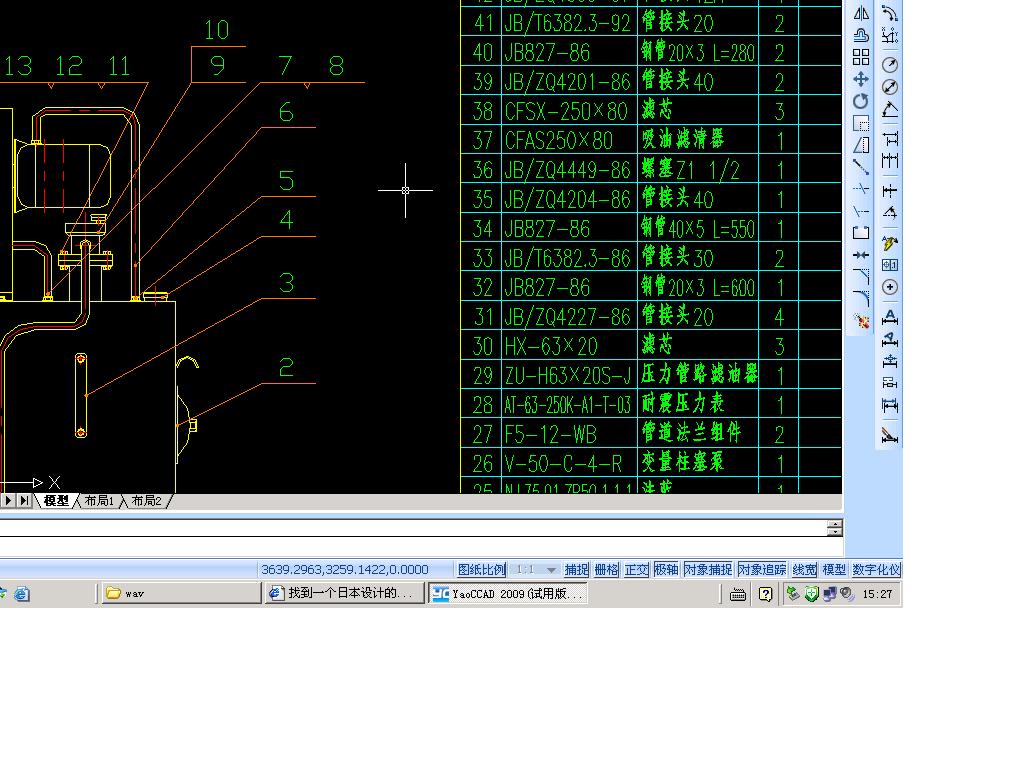Toggle 对象捕捉 object snap in status bar
This screenshot has height=768, width=1024.
tap(708, 569)
